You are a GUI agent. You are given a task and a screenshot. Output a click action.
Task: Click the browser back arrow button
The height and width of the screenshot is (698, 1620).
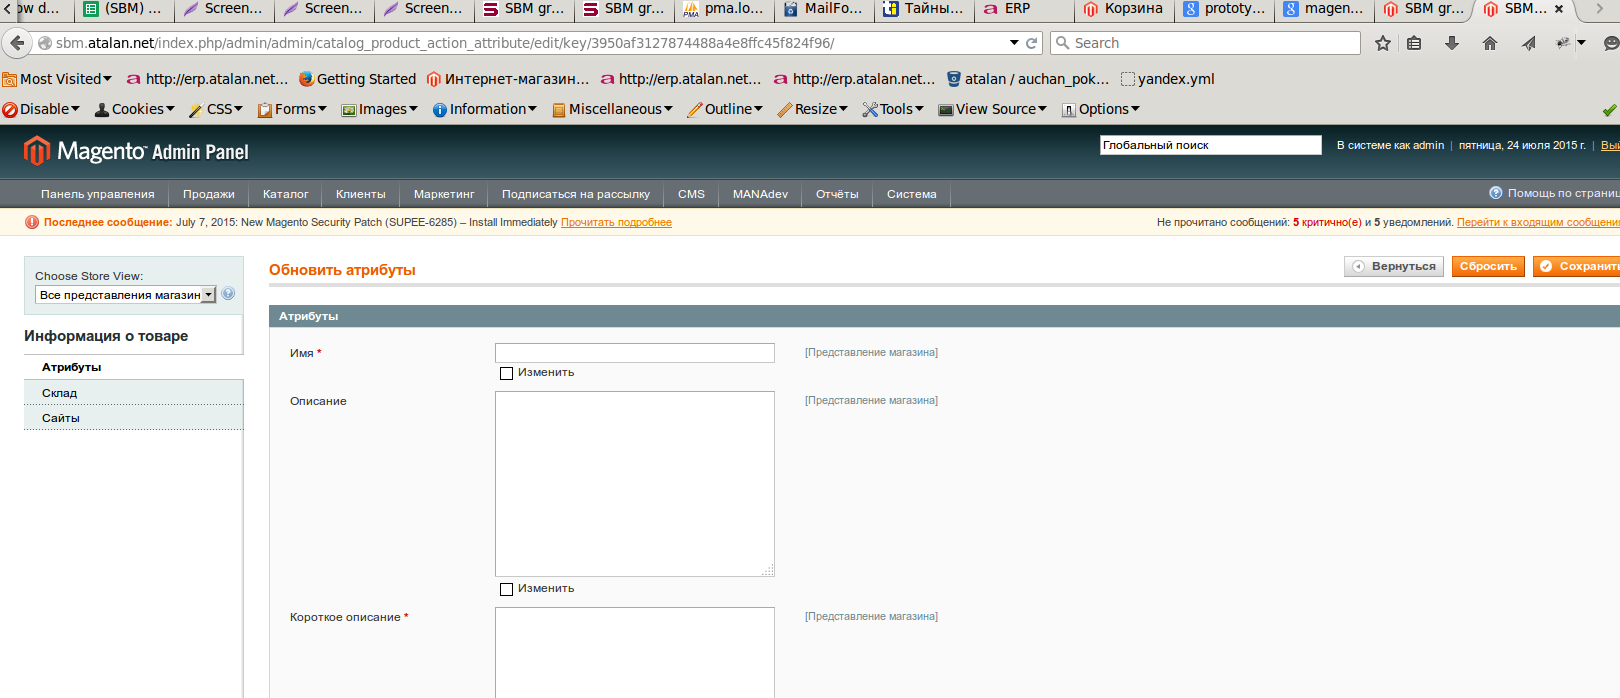point(16,43)
